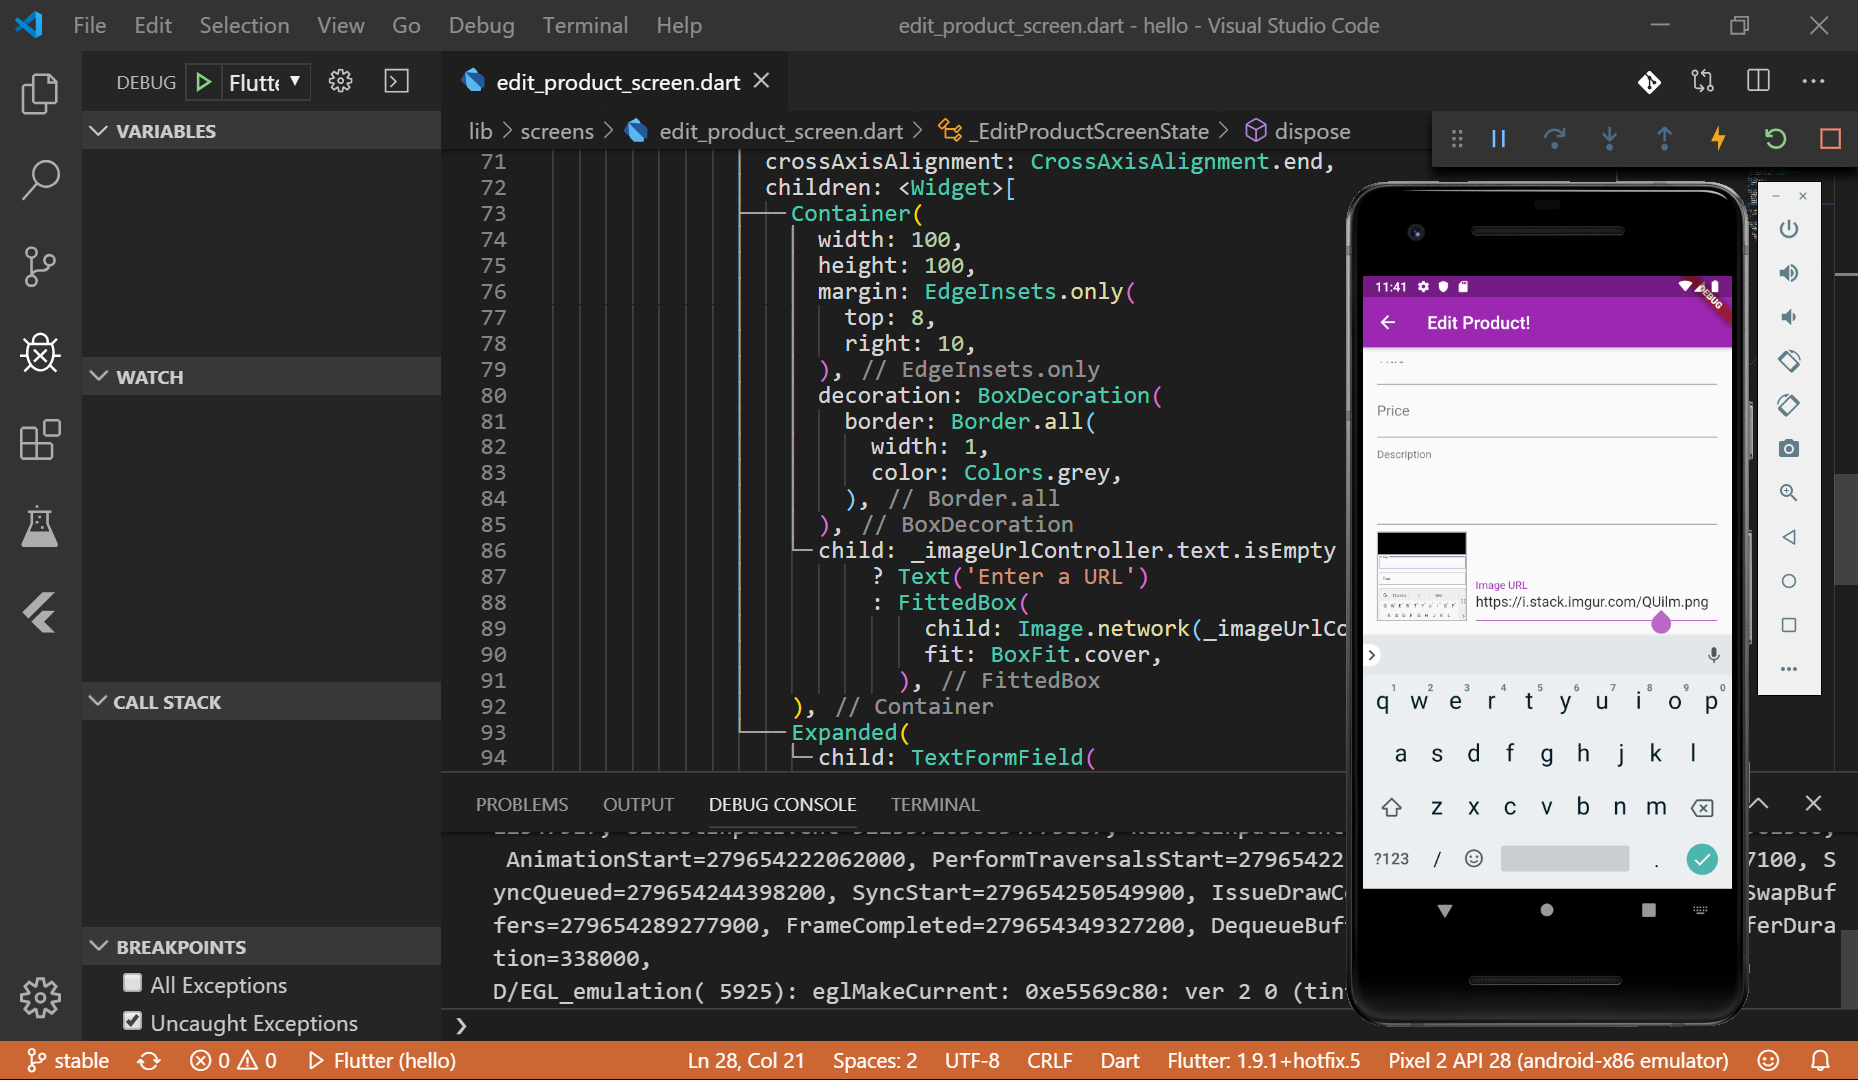
Task: Tap the purple text cursor handle
Action: click(1661, 624)
